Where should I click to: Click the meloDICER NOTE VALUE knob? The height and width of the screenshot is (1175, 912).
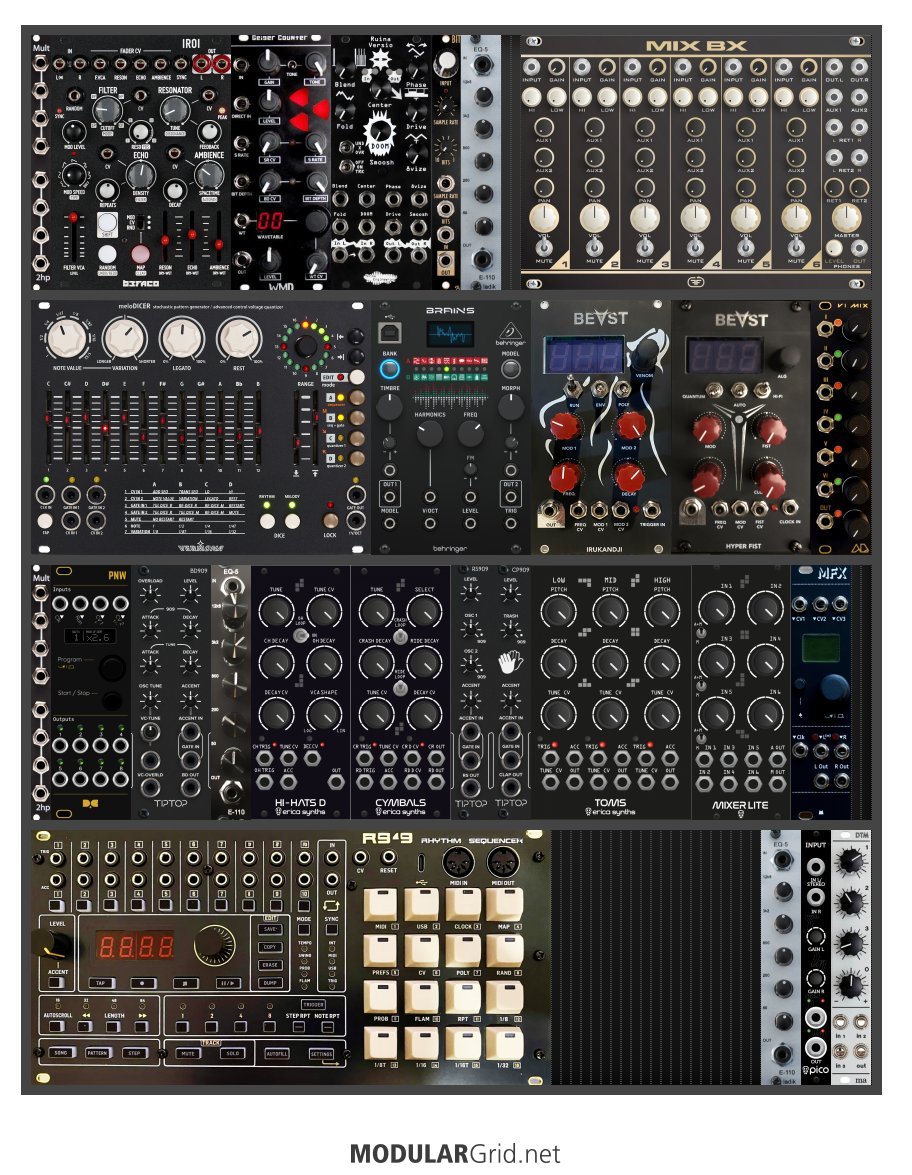click(x=69, y=339)
